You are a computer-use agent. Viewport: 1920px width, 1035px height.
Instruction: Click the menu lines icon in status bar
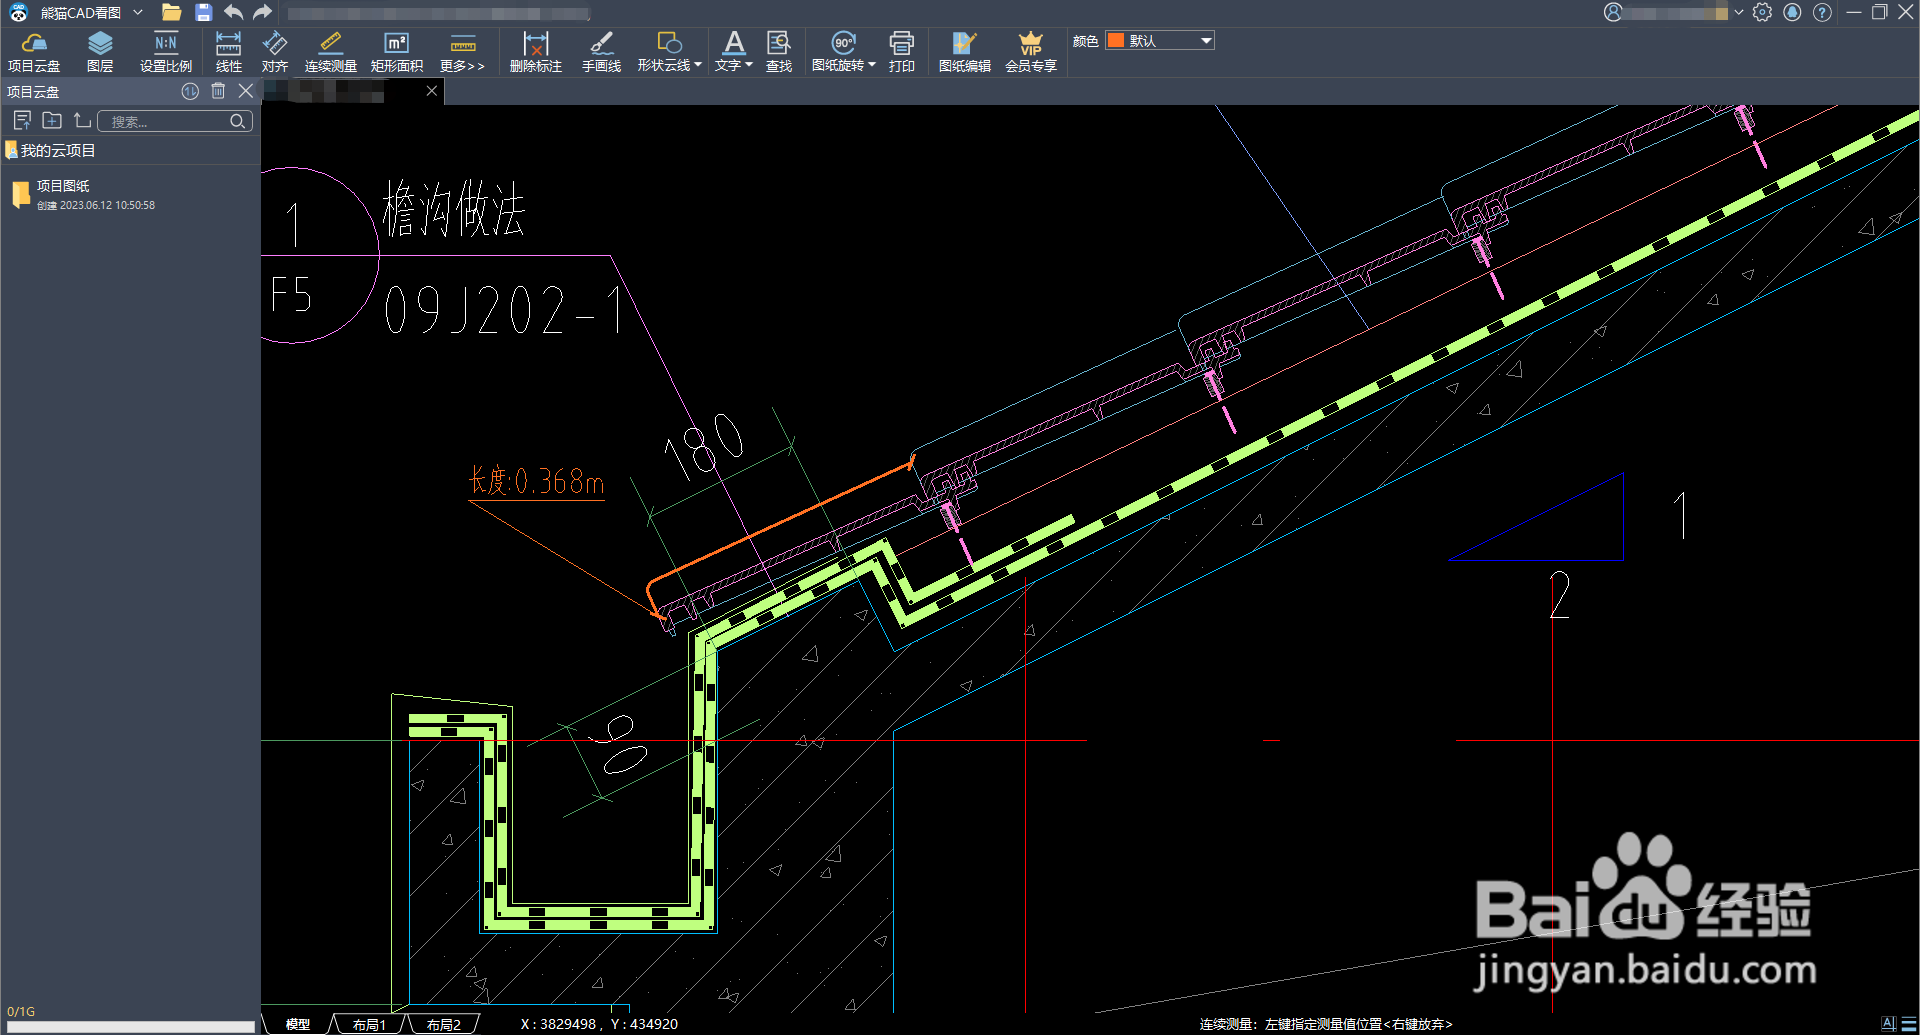1909,1024
